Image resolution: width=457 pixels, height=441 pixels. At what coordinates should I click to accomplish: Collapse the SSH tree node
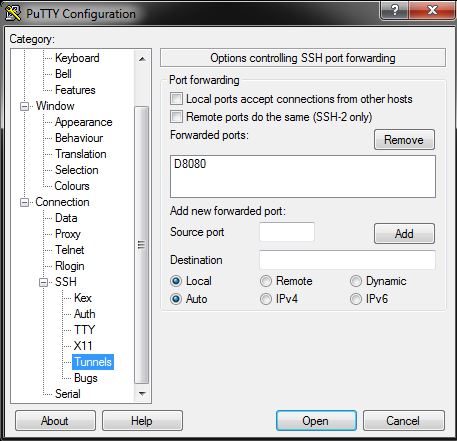coord(43,282)
